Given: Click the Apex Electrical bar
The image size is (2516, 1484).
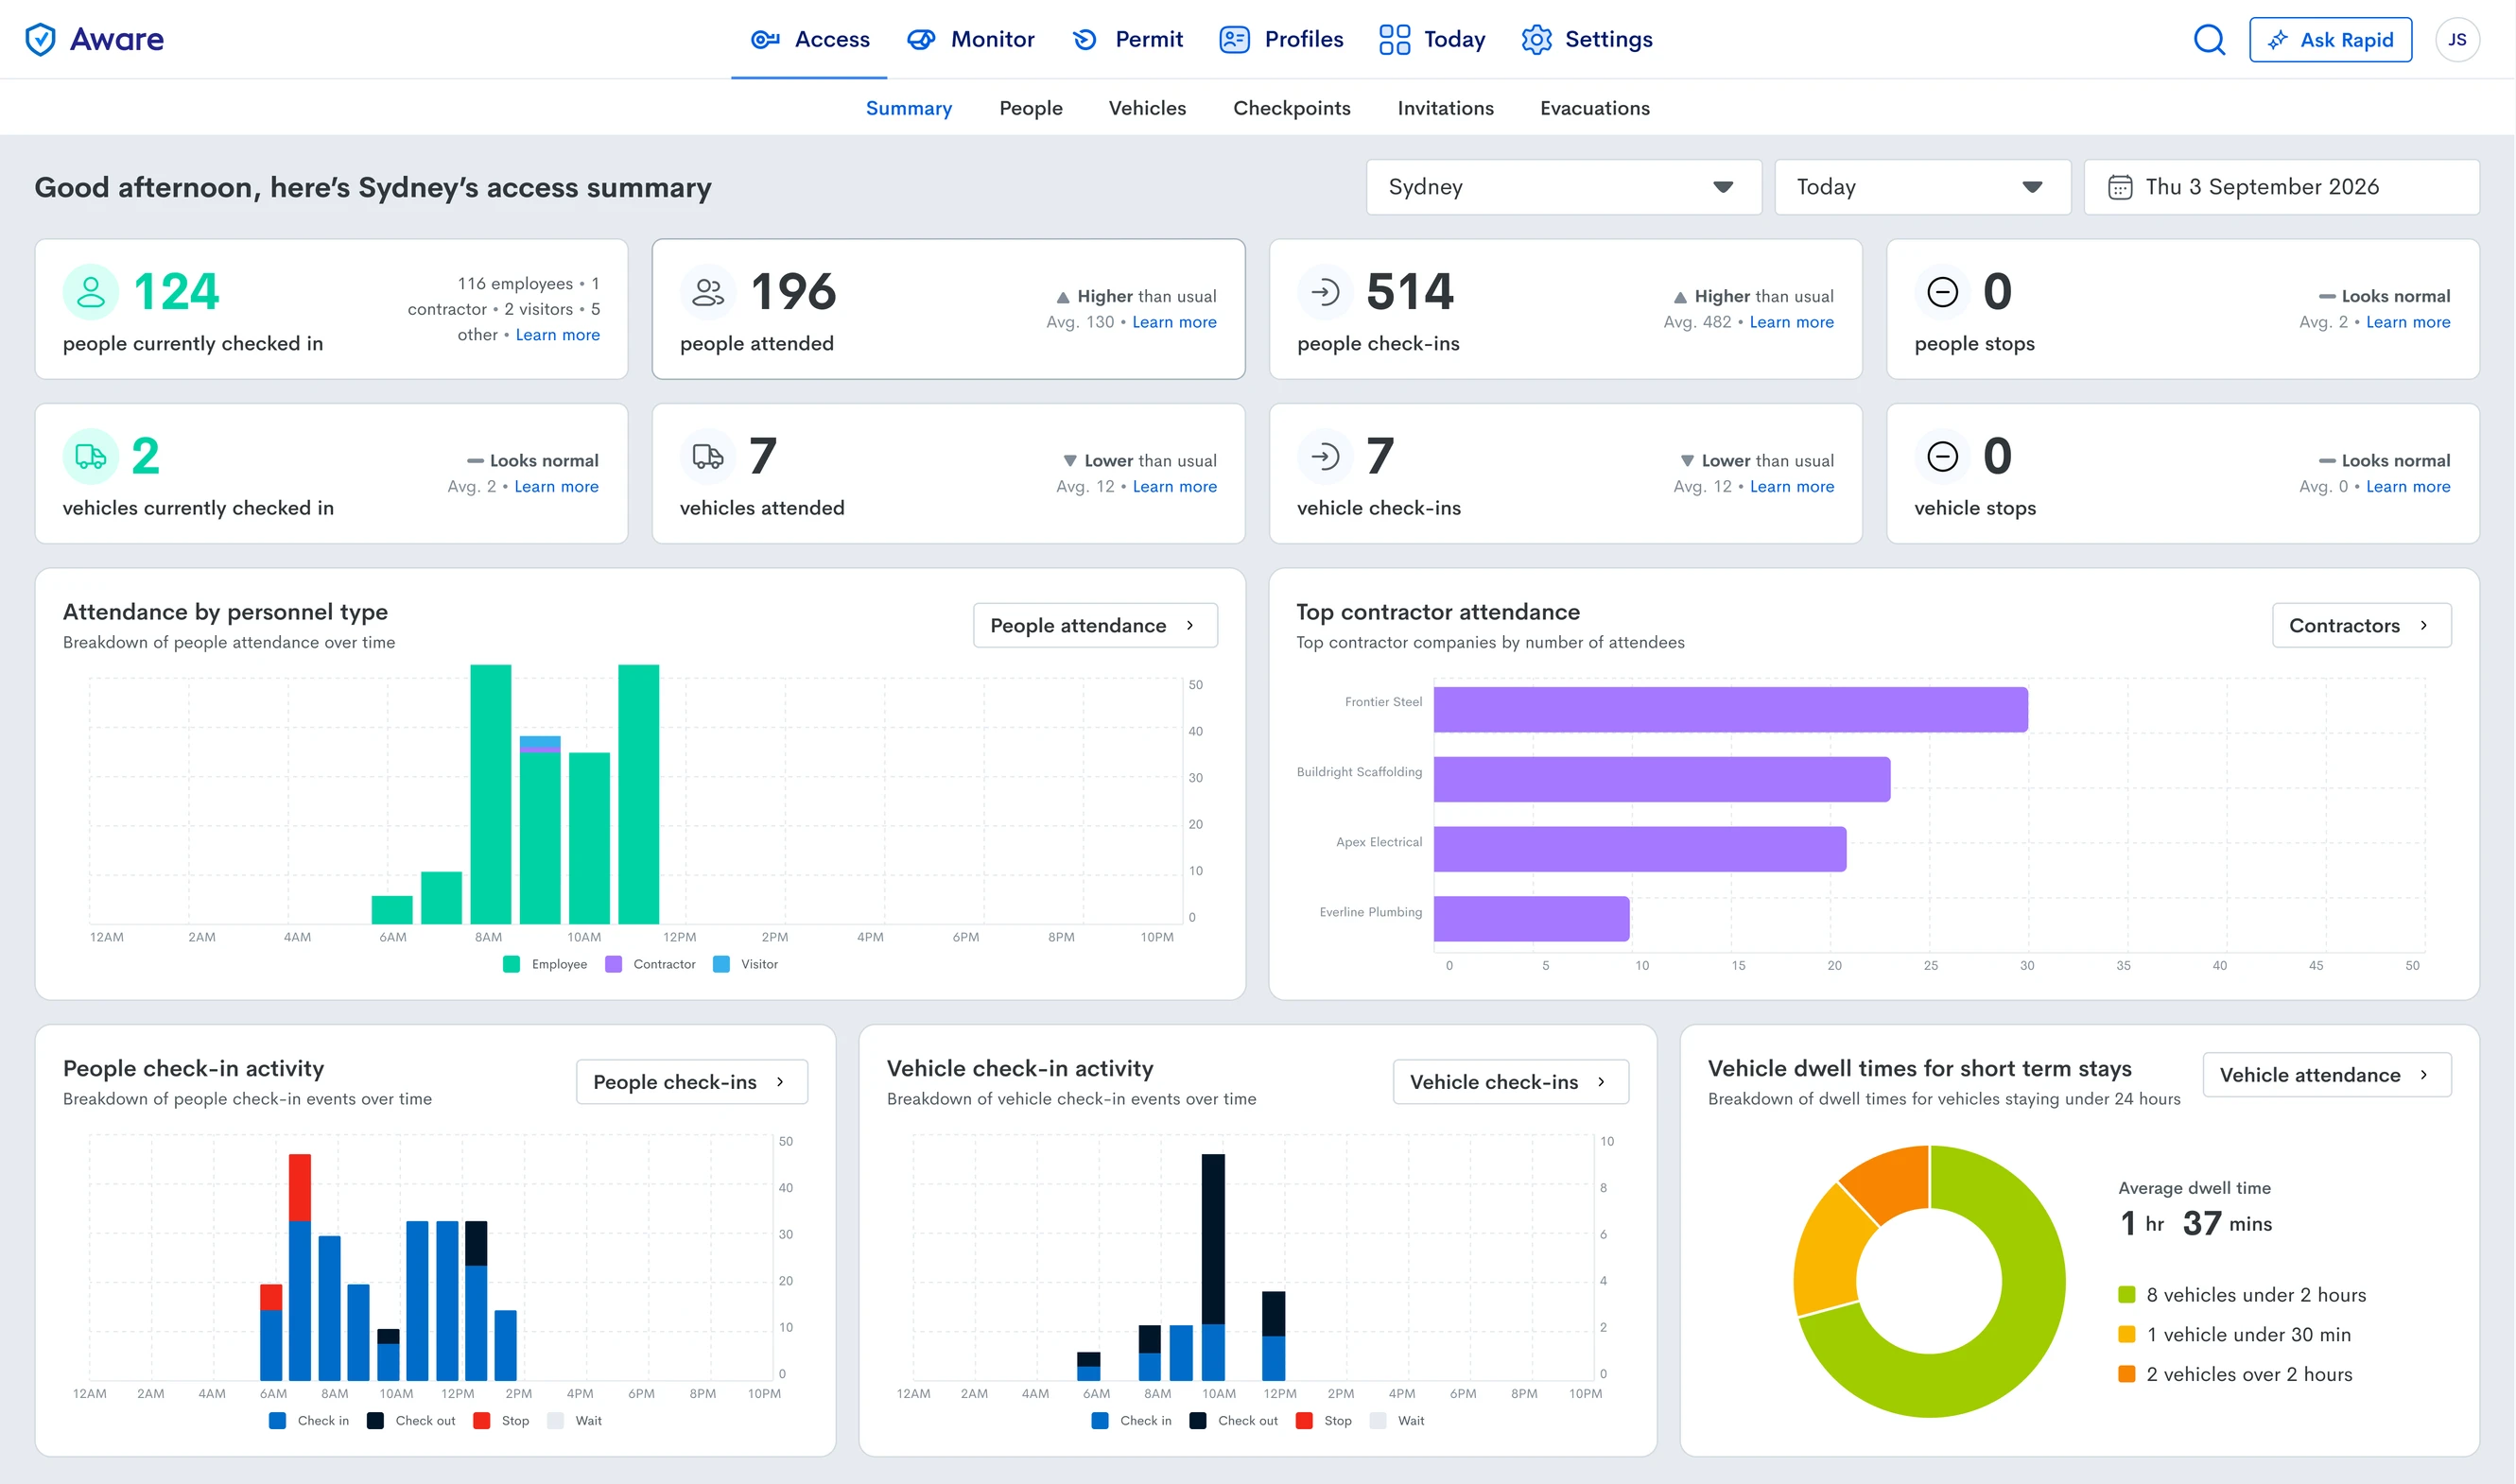Looking at the screenshot, I should click(x=1639, y=849).
